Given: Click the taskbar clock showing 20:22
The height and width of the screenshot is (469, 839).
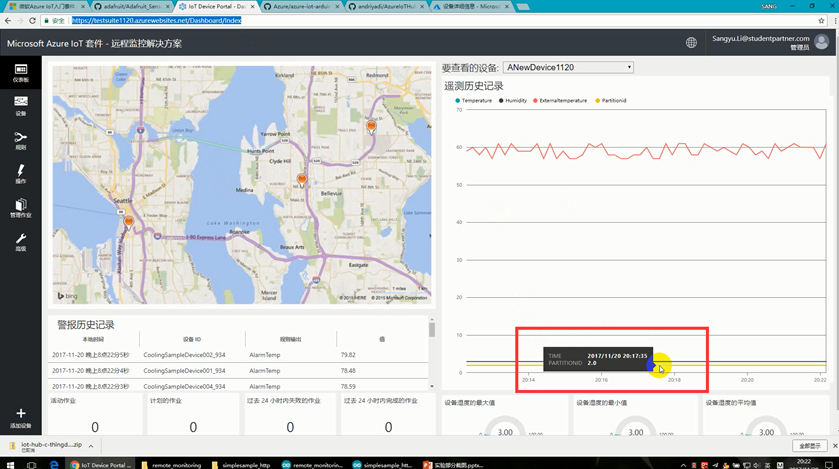Looking at the screenshot, I should 804,464.
